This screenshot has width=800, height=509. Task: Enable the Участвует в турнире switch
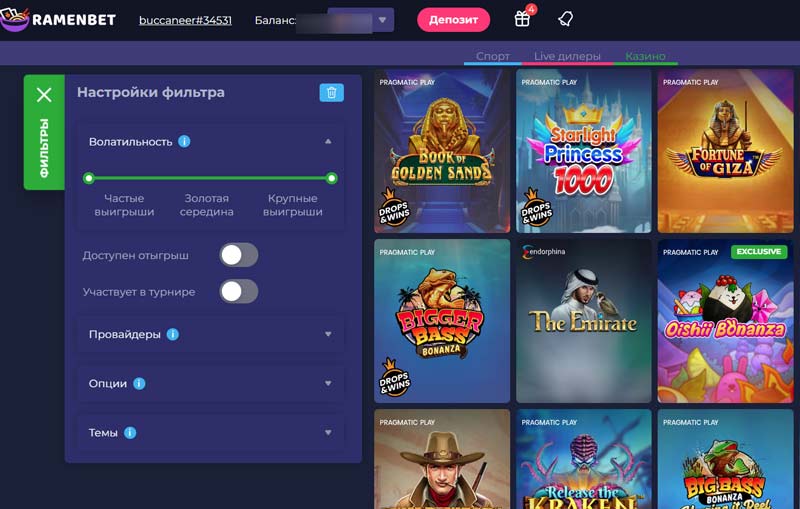(x=239, y=291)
